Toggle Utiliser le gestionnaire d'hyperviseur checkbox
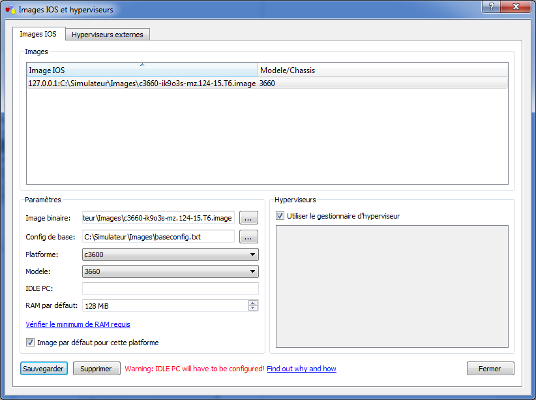This screenshot has width=536, height=400. [280, 216]
